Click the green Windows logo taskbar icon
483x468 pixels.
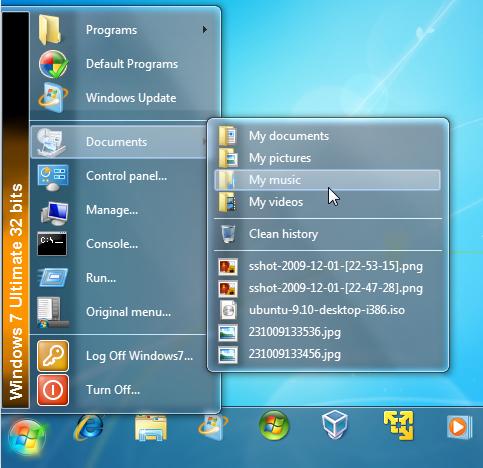click(274, 425)
